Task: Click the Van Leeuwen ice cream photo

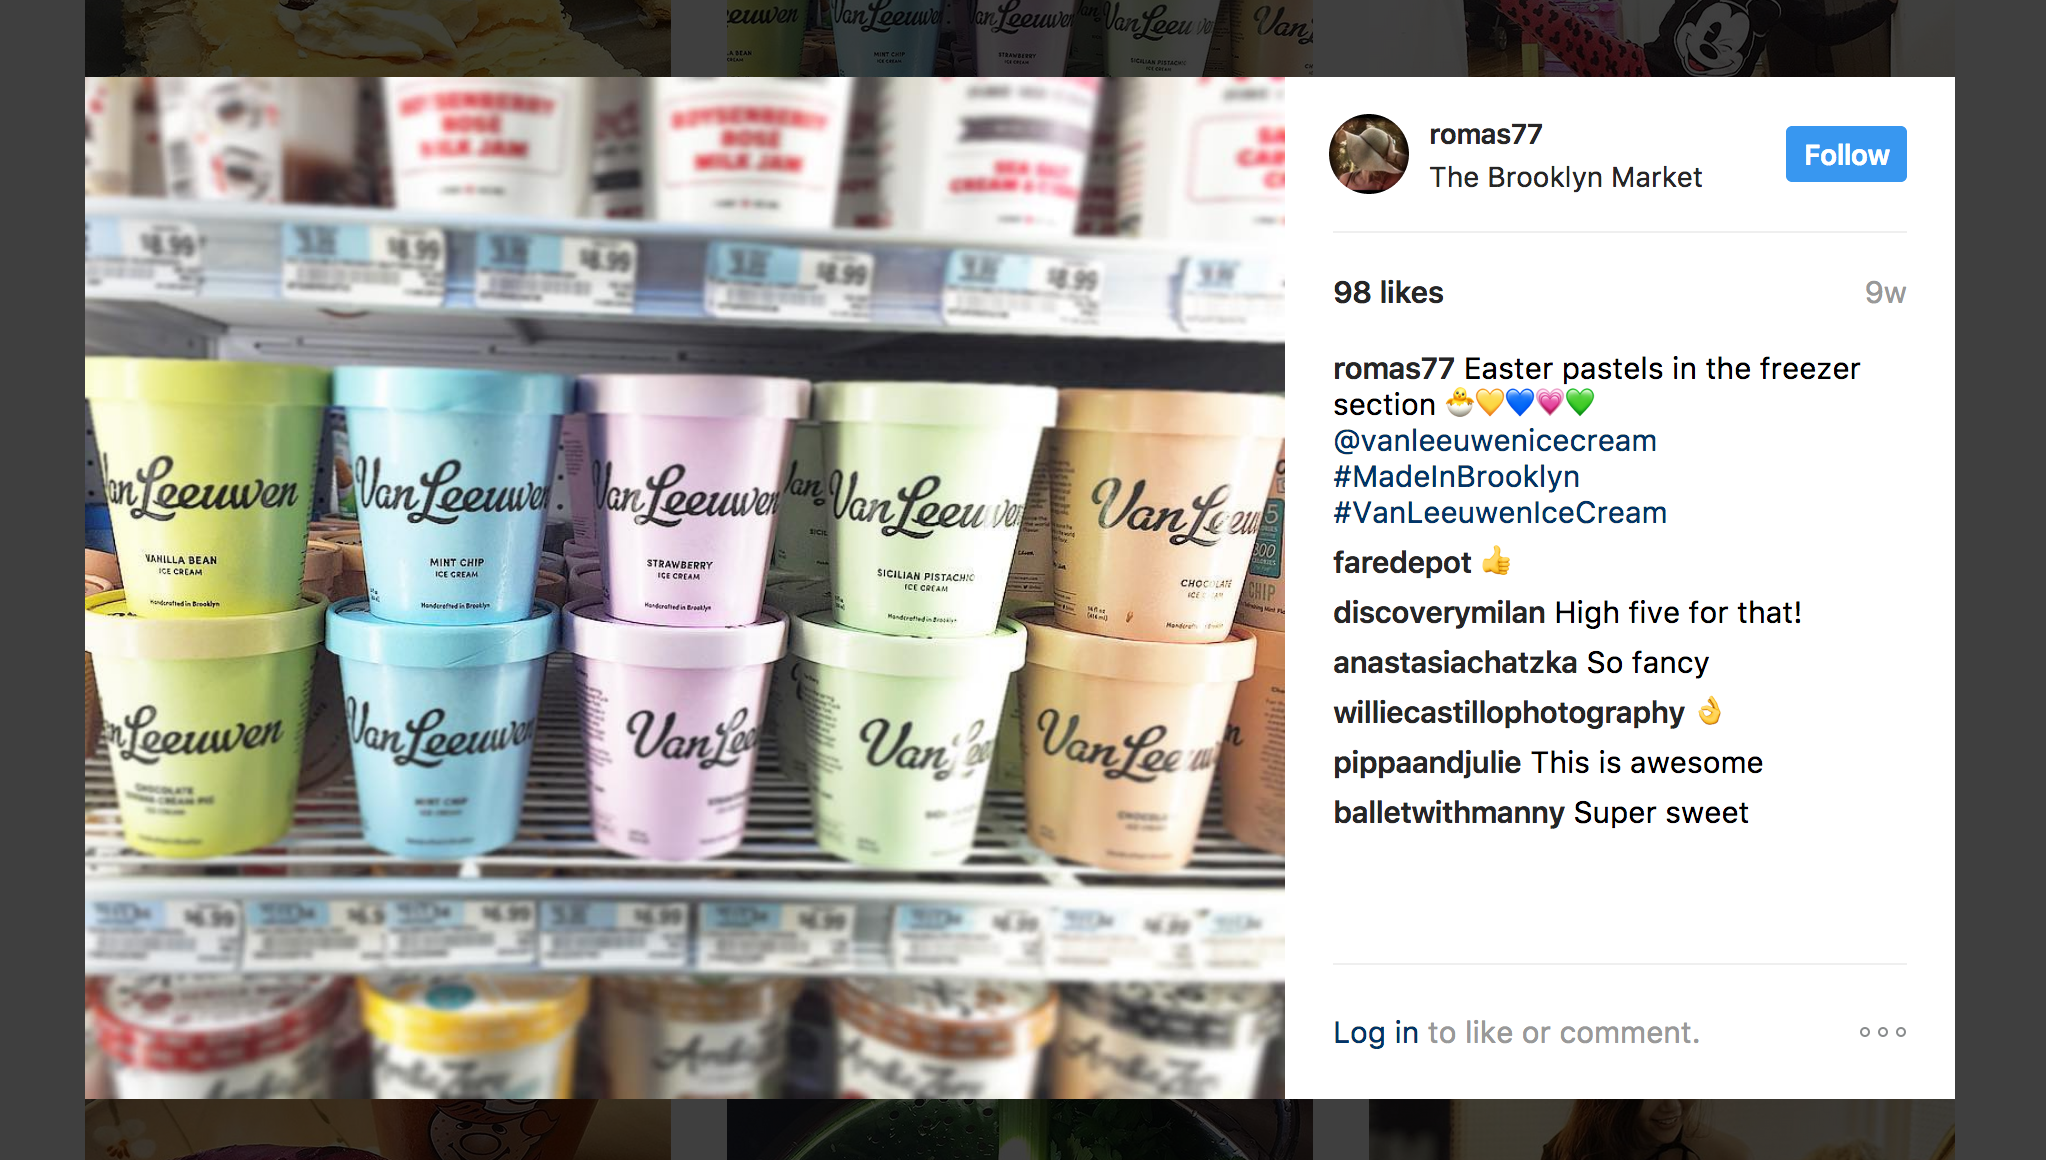Action: coord(685,588)
